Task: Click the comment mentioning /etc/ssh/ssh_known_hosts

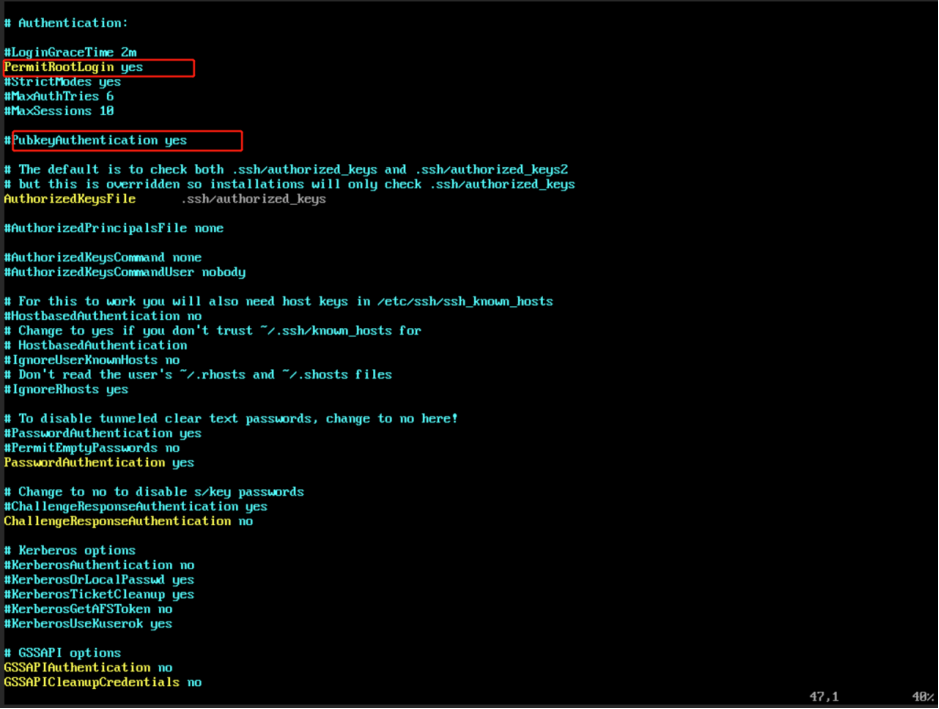Action: (x=278, y=301)
